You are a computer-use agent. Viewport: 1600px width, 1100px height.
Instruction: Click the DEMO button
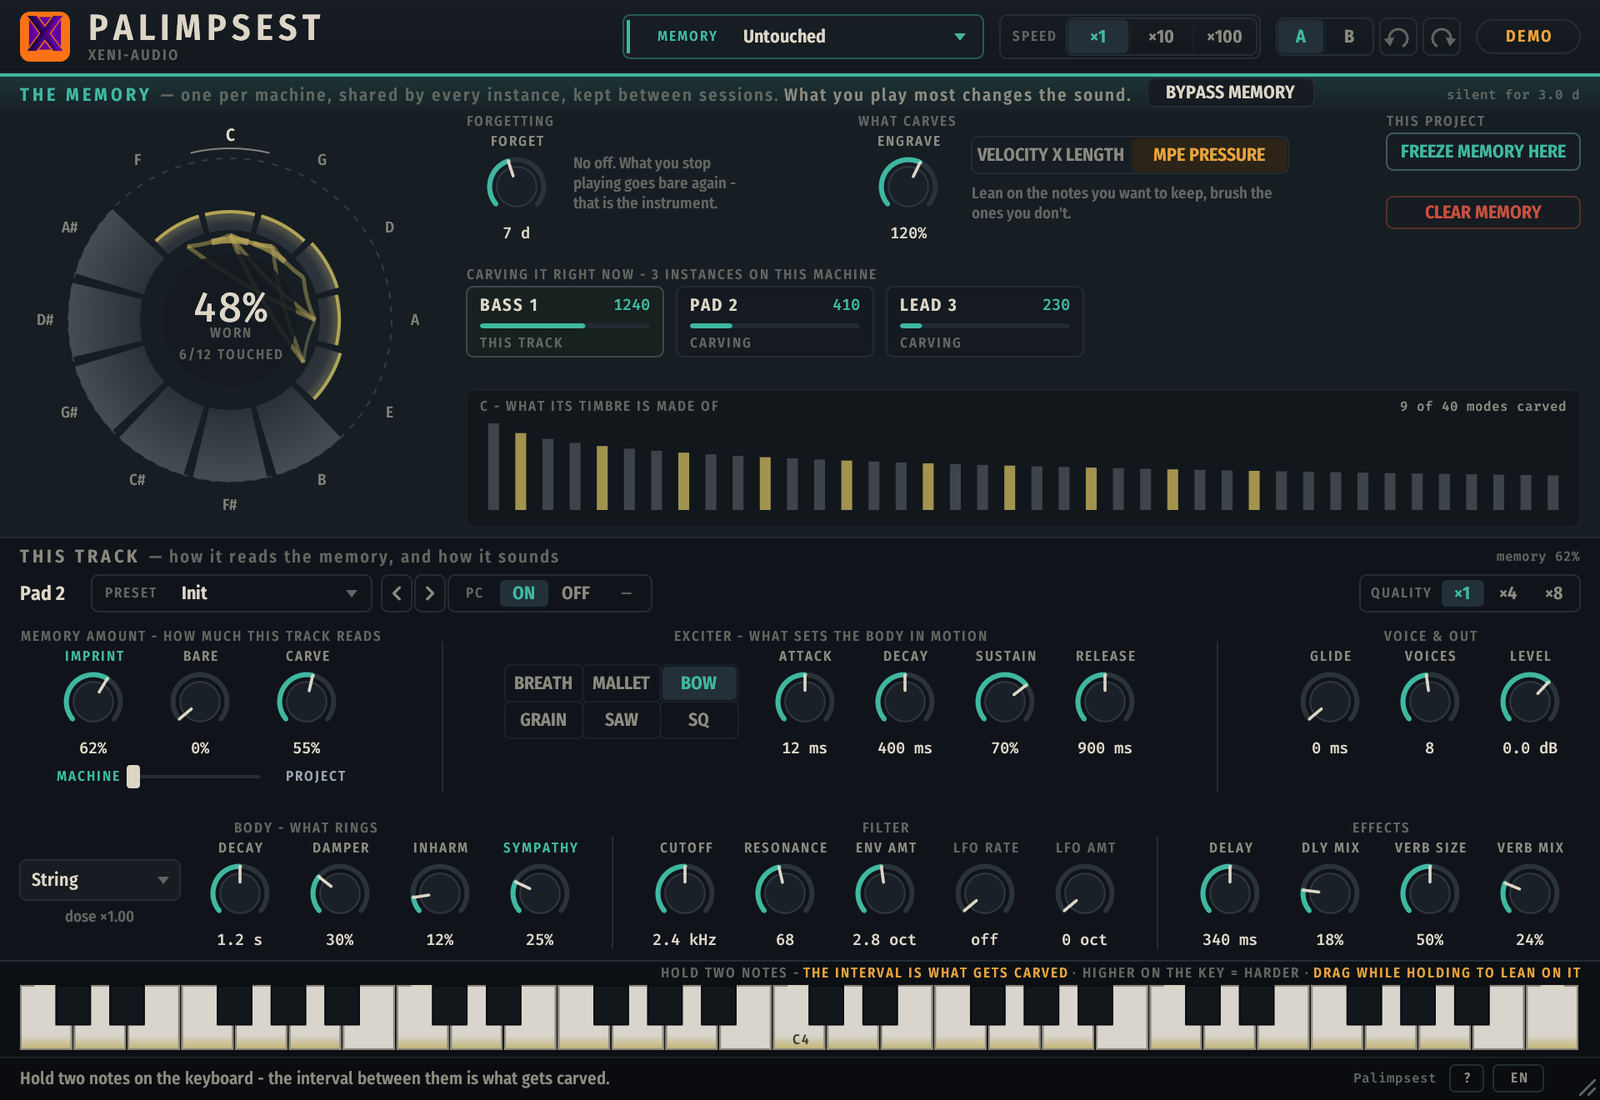[x=1528, y=37]
